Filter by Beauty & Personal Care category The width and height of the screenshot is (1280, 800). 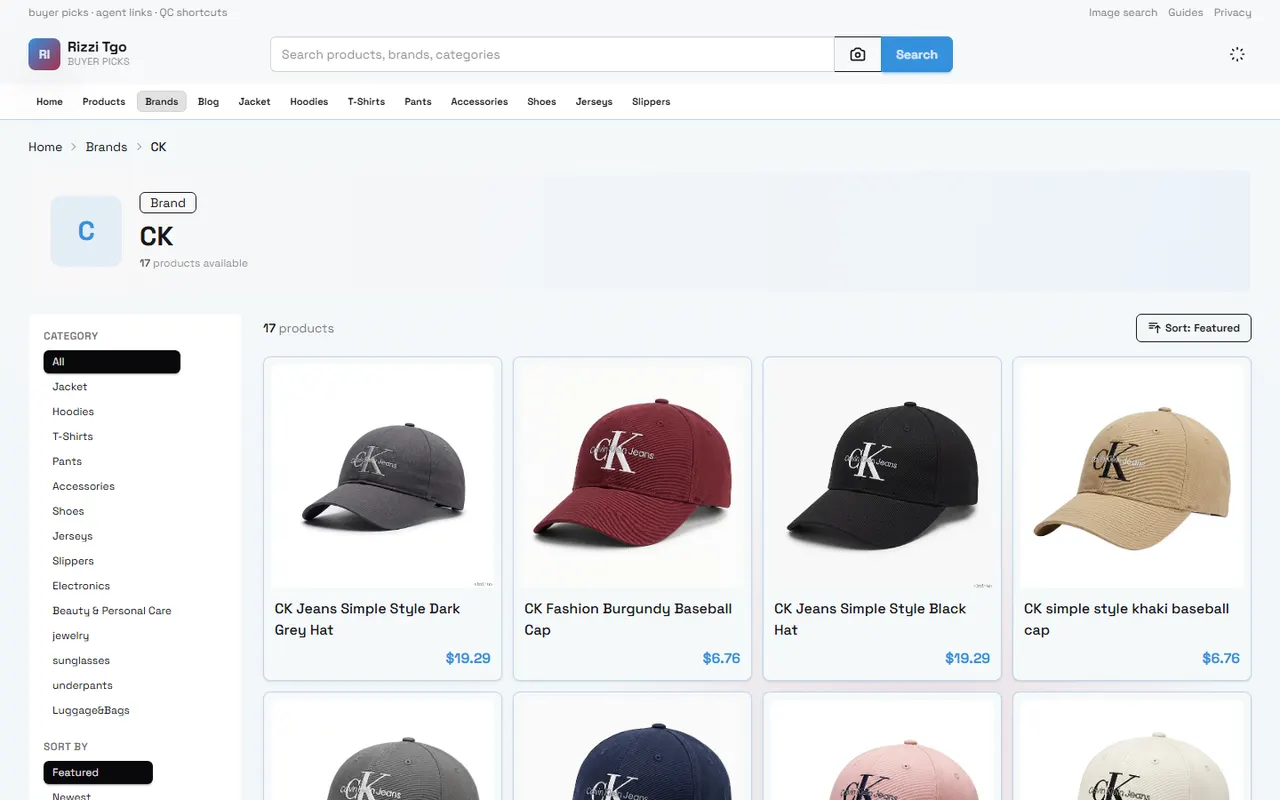[x=112, y=611]
